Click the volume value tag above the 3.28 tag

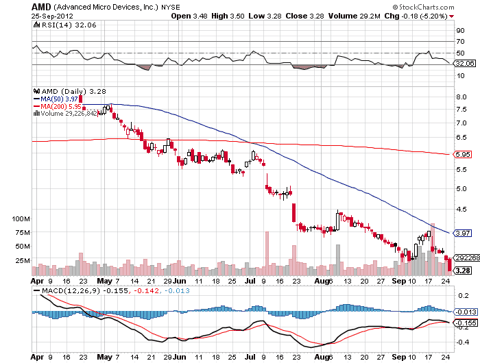(467, 258)
